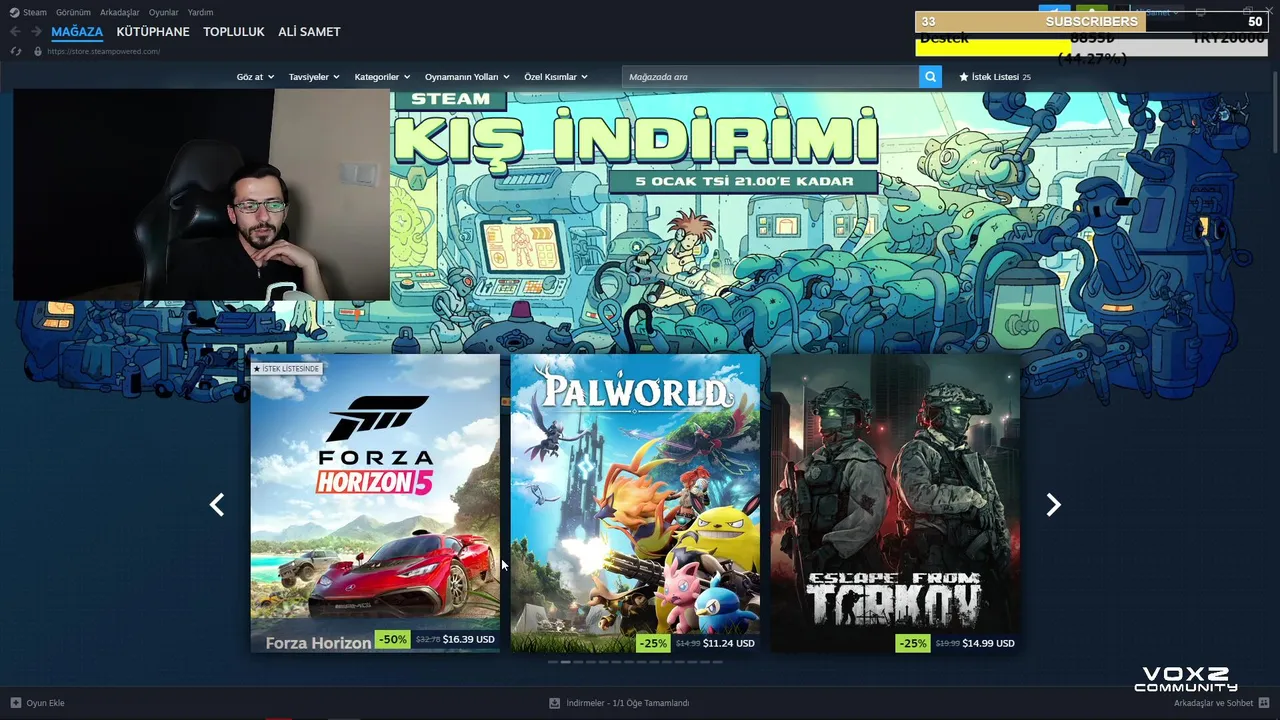Viewport: 1280px width, 720px height.
Task: Click the İSTEK LİSTESİNDE tag on Forza
Action: [x=286, y=369]
